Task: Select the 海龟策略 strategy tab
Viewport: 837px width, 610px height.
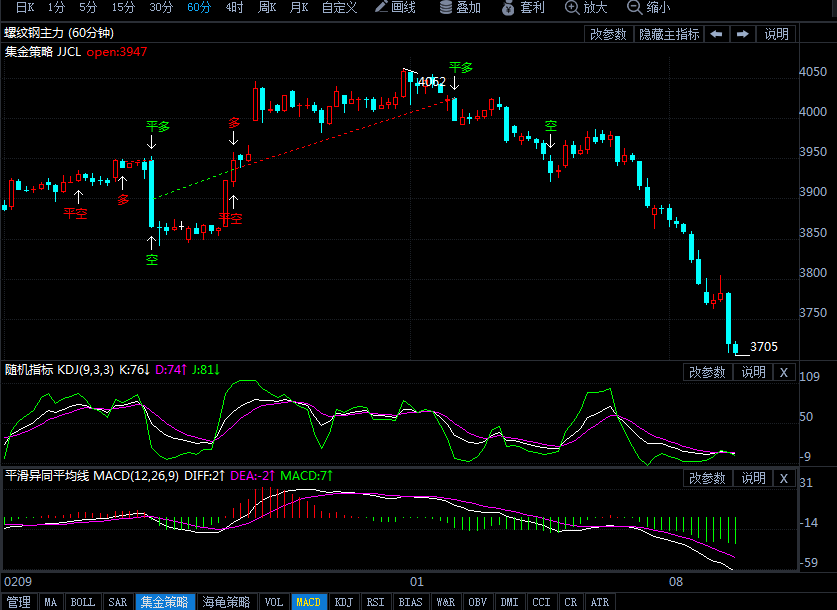Action: (228, 602)
